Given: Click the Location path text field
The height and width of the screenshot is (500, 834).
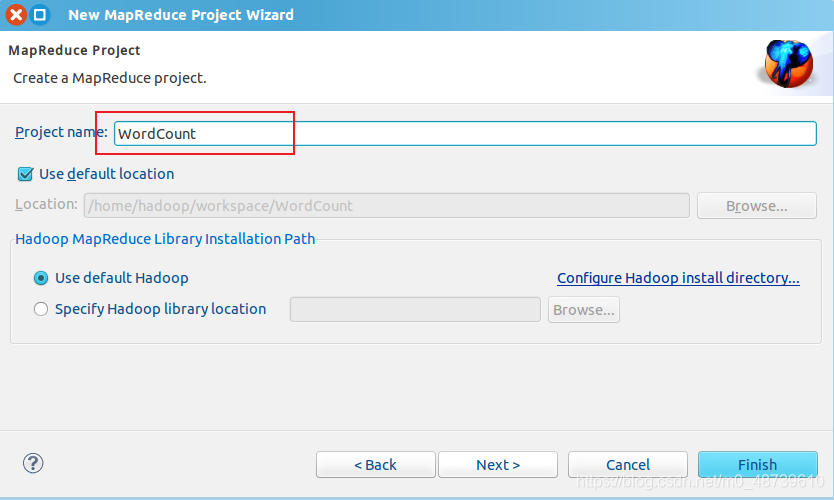Looking at the screenshot, I should (387, 206).
